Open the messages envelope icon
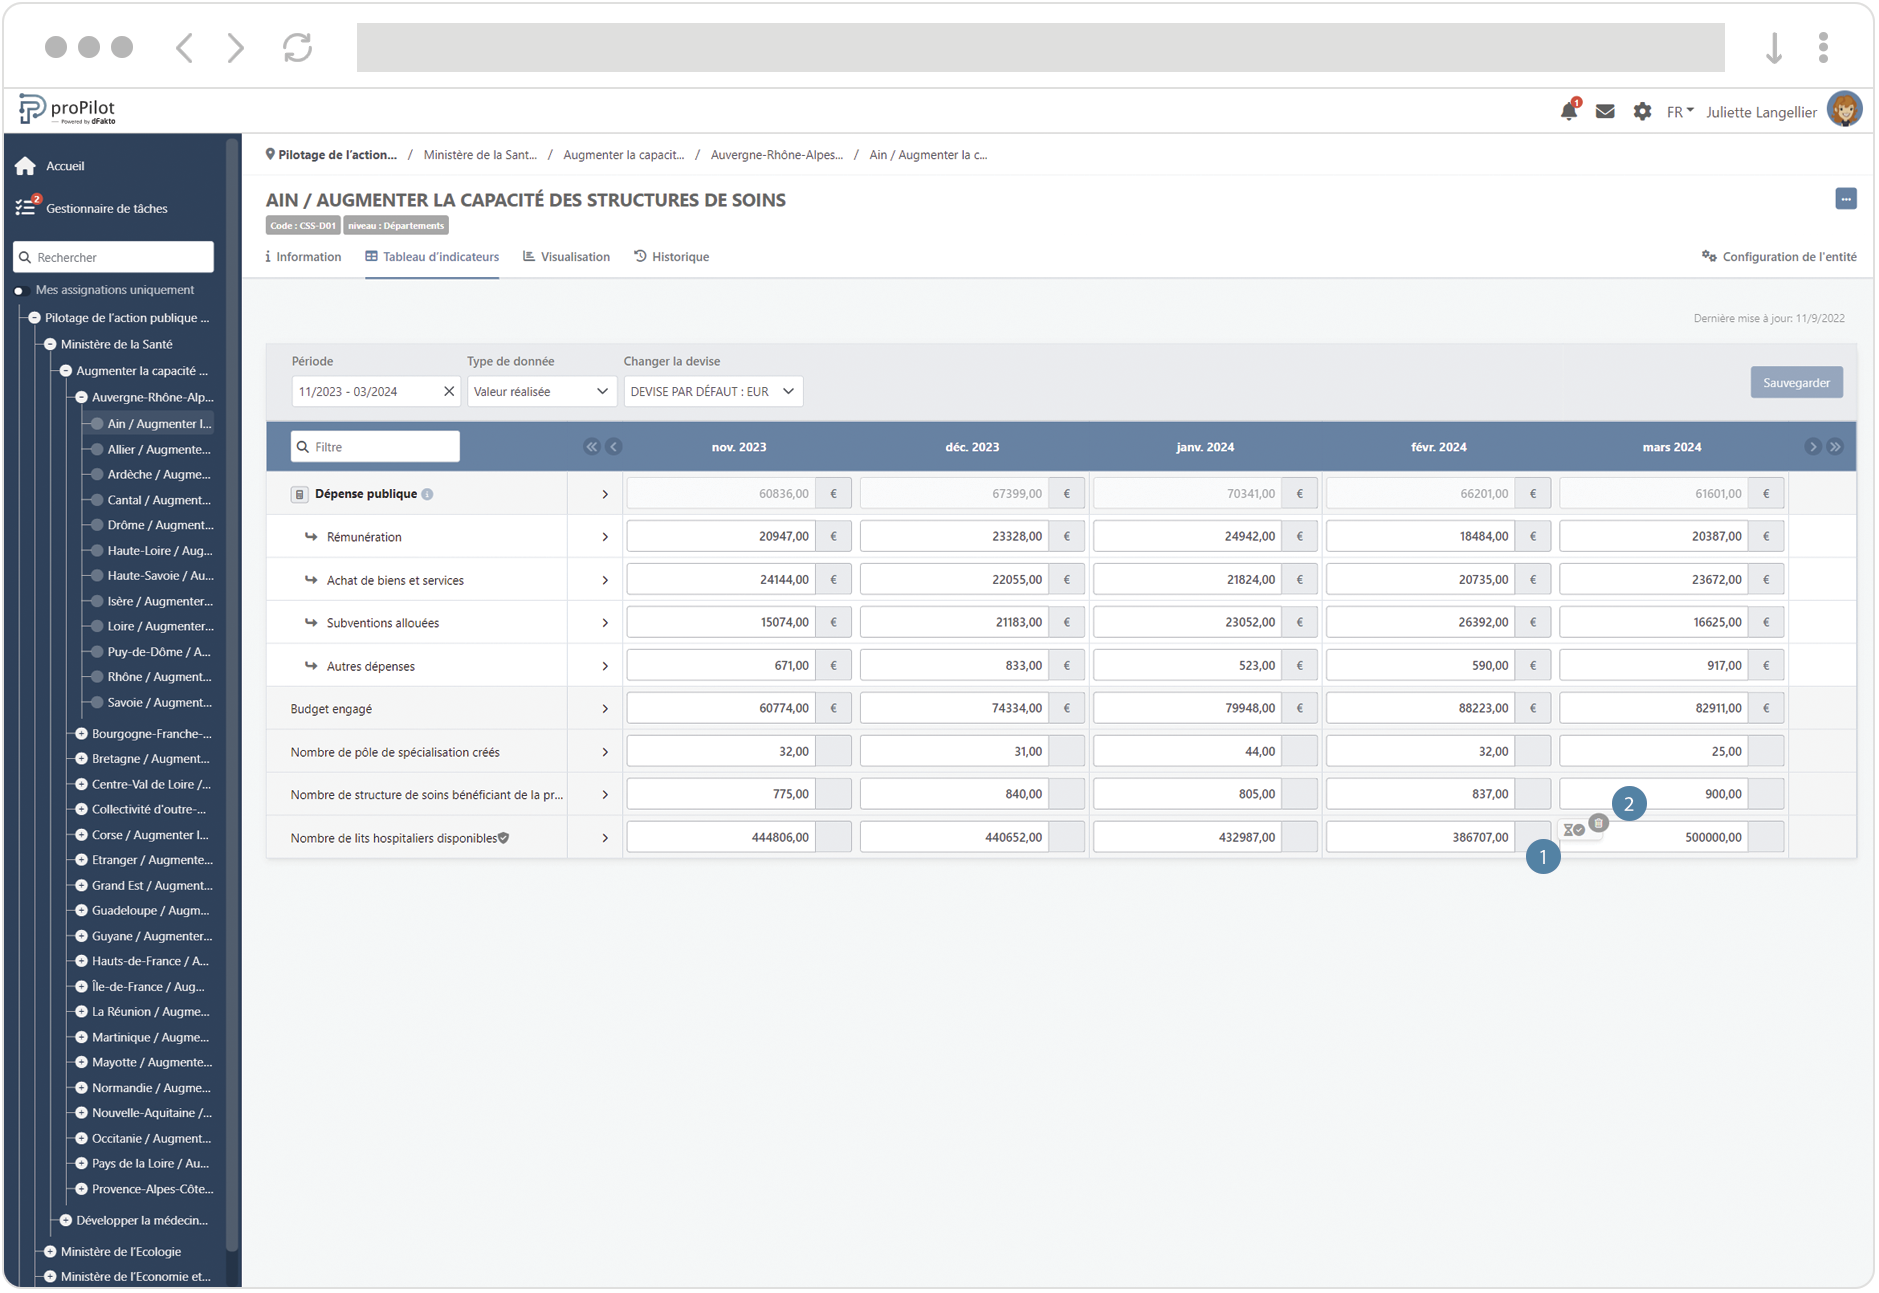This screenshot has width=1879, height=1293. point(1605,112)
